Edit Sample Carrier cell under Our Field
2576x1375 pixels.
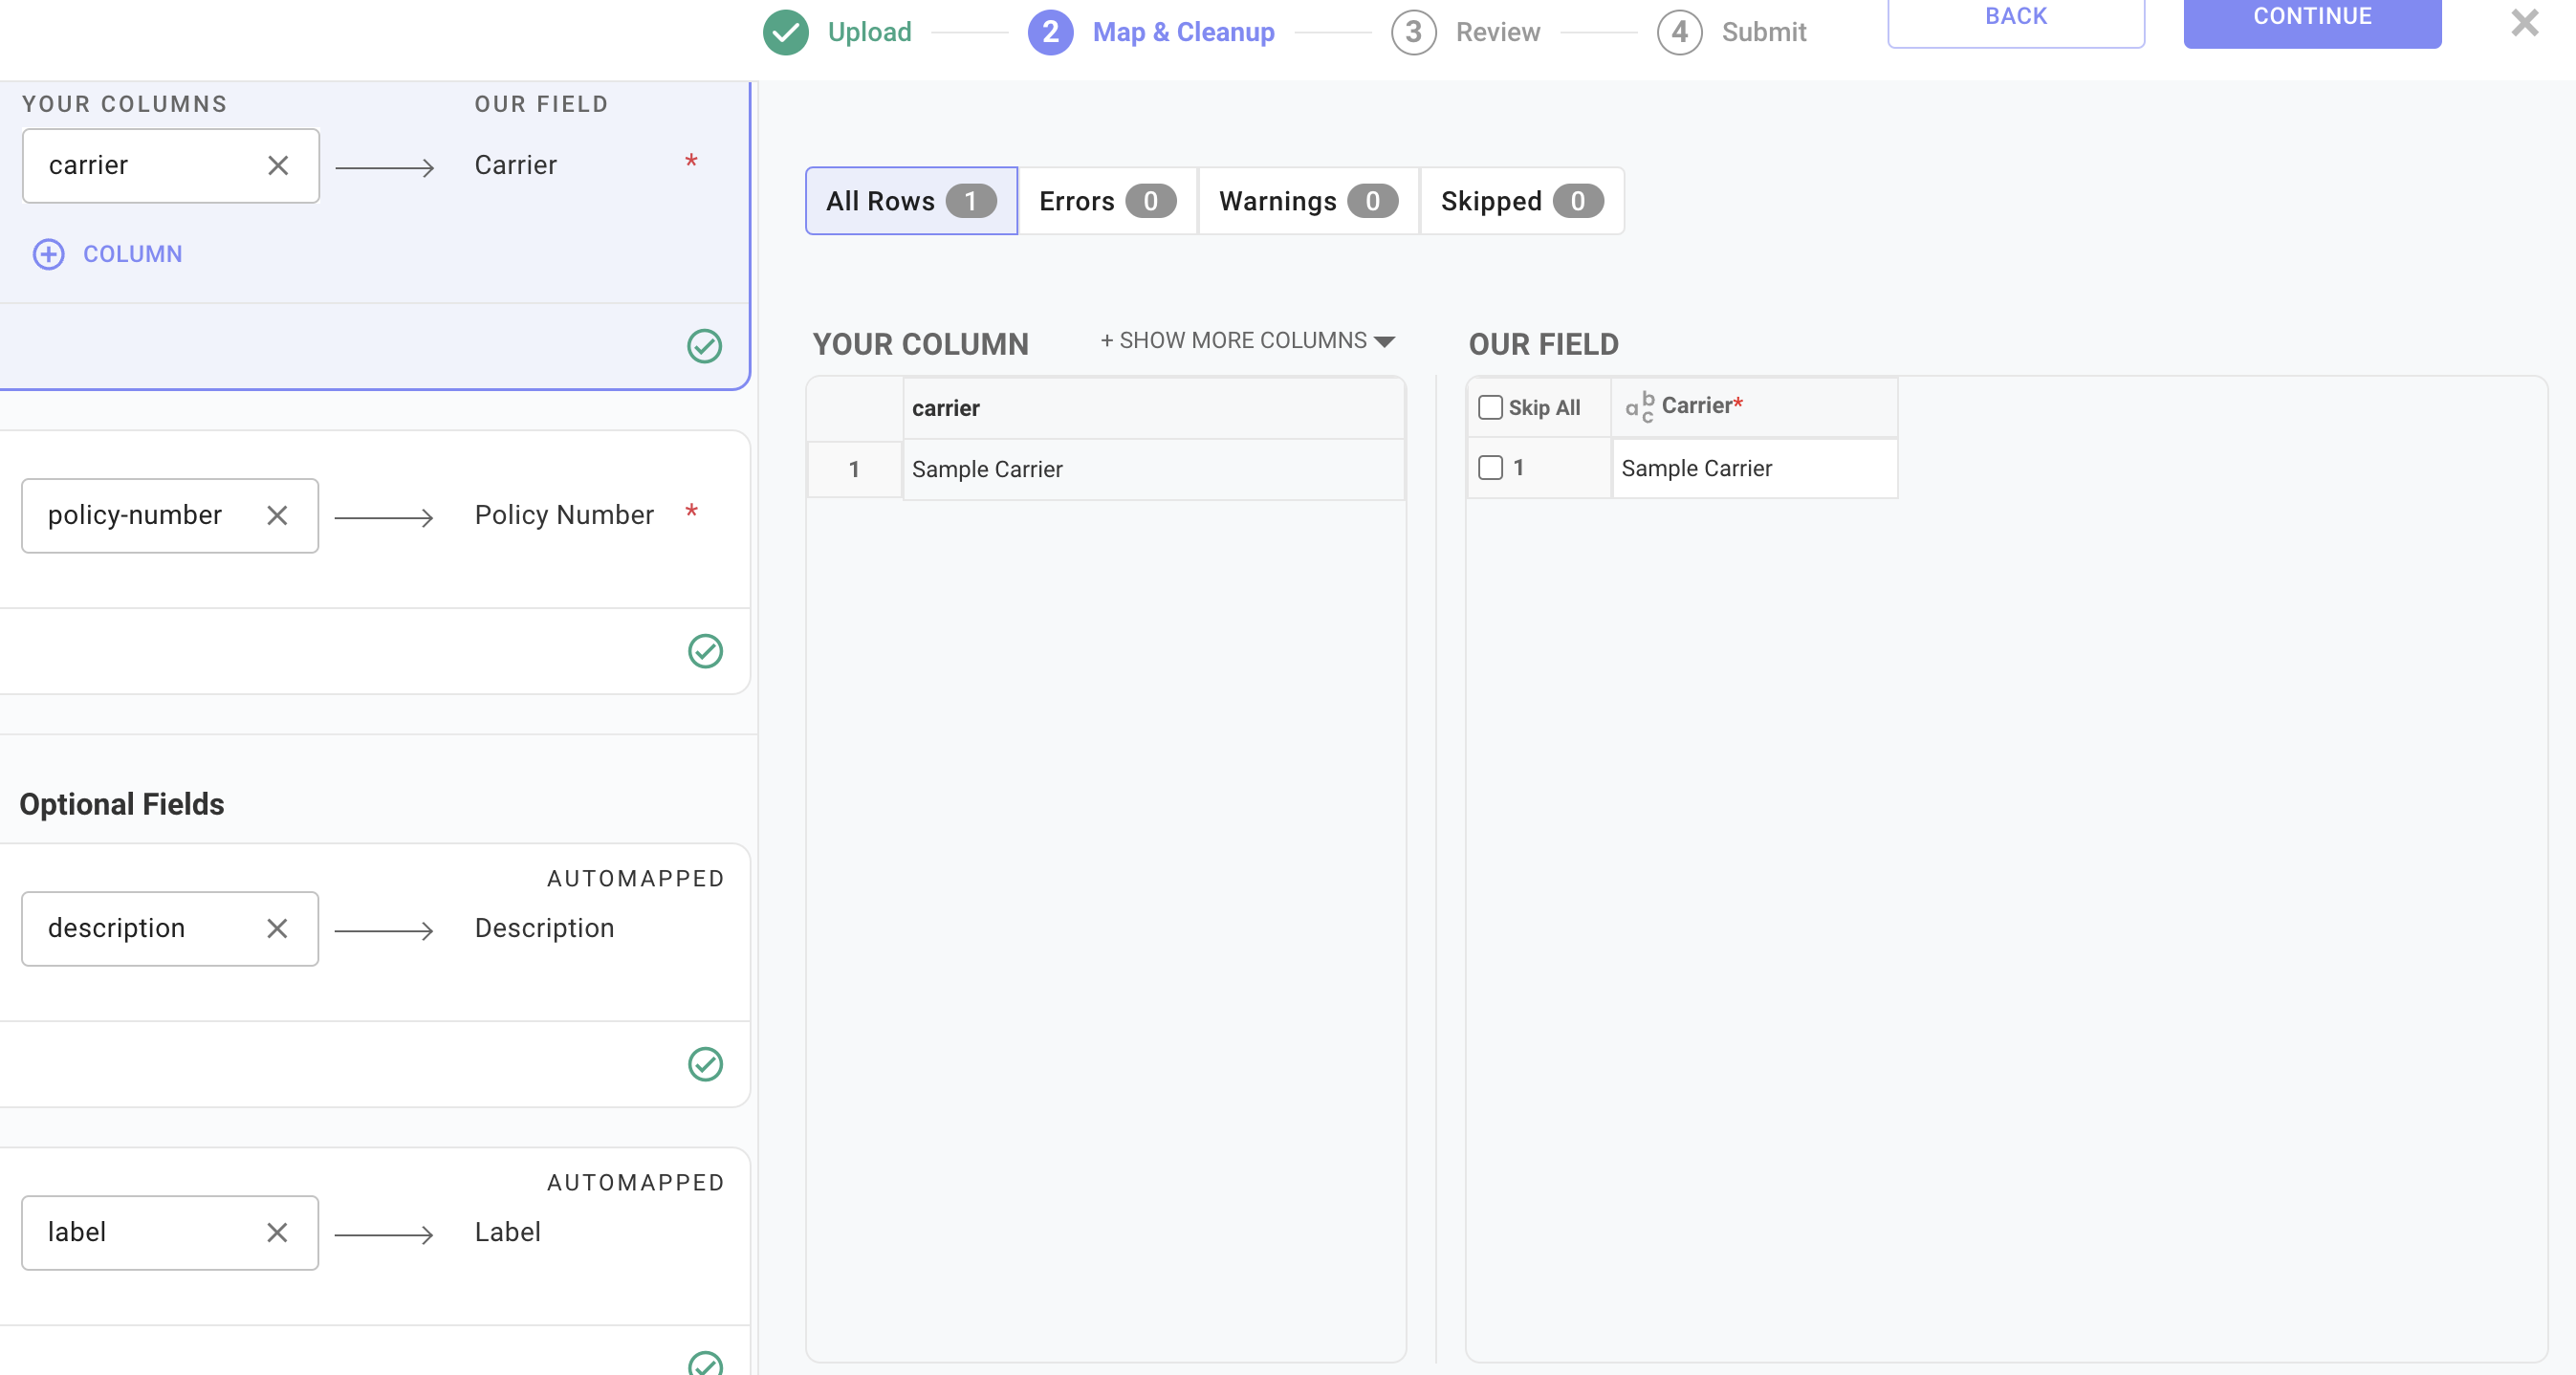click(x=1754, y=468)
